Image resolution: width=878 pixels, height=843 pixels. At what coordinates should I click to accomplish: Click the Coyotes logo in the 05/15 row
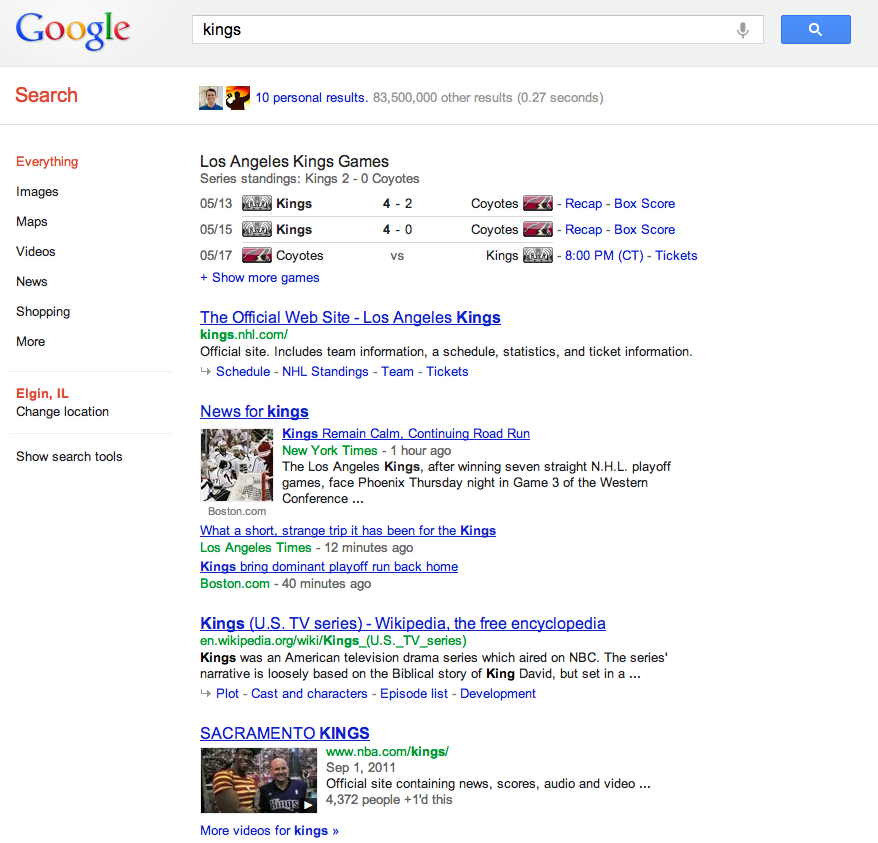[538, 229]
